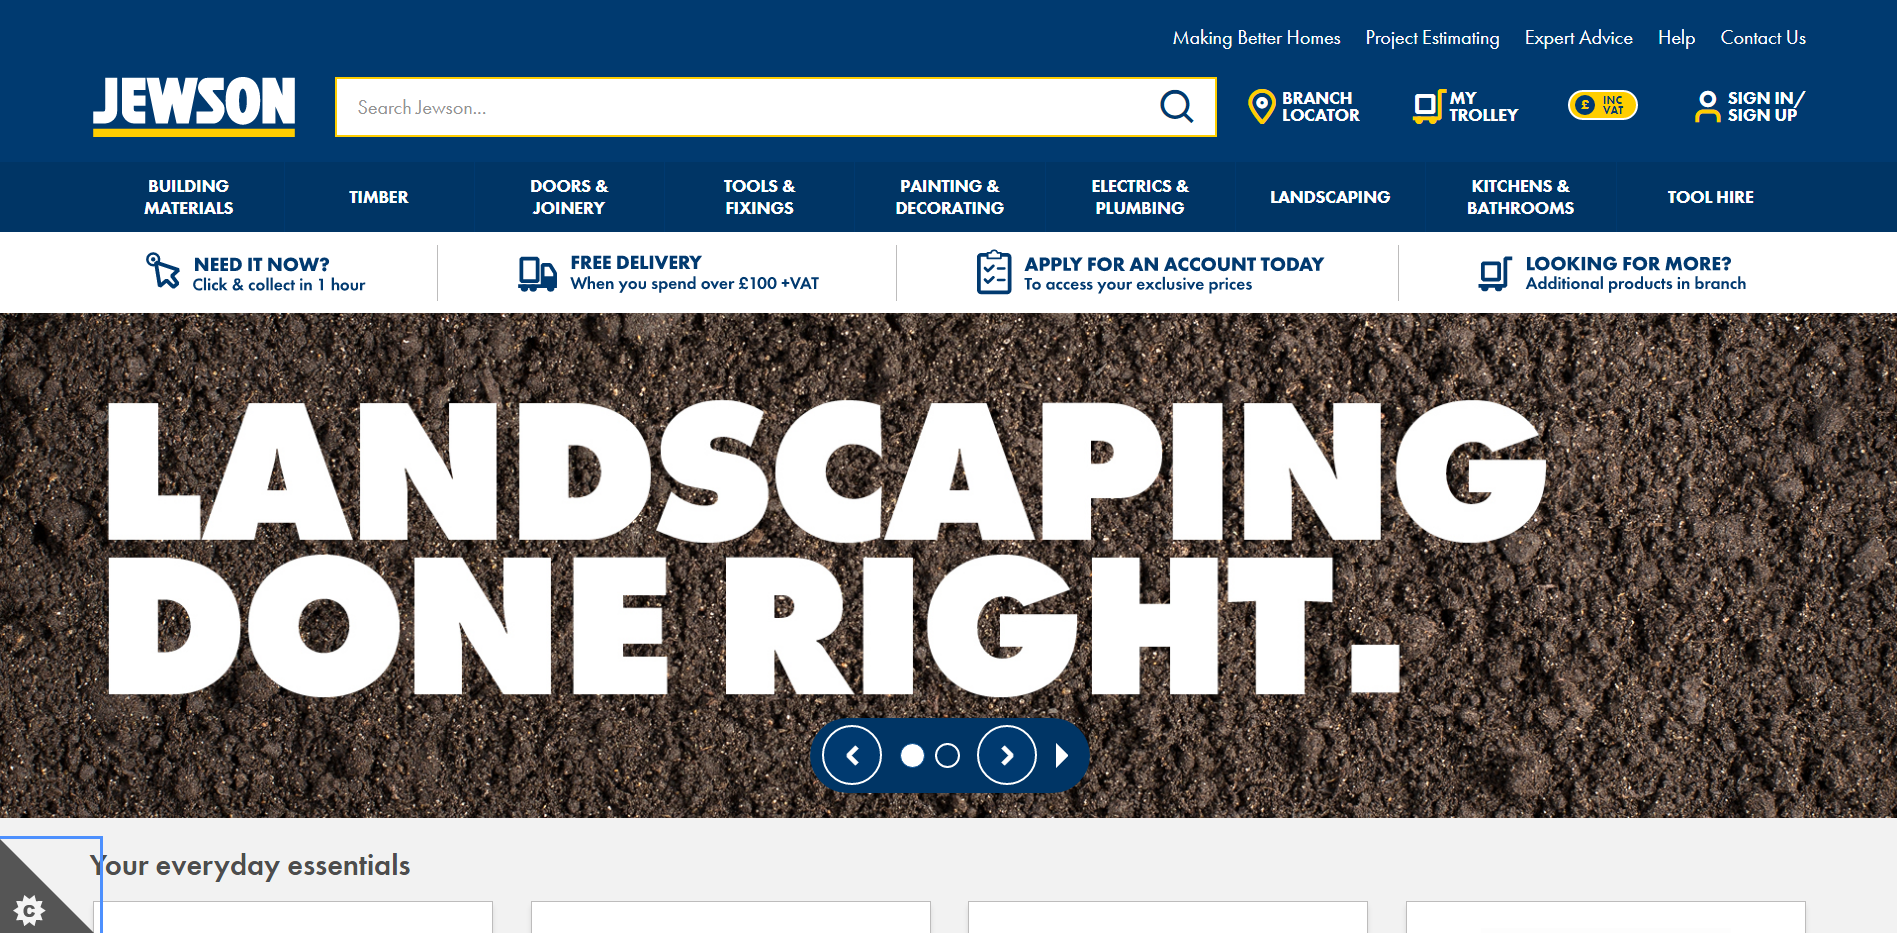Select the second carousel slide dot

947,755
